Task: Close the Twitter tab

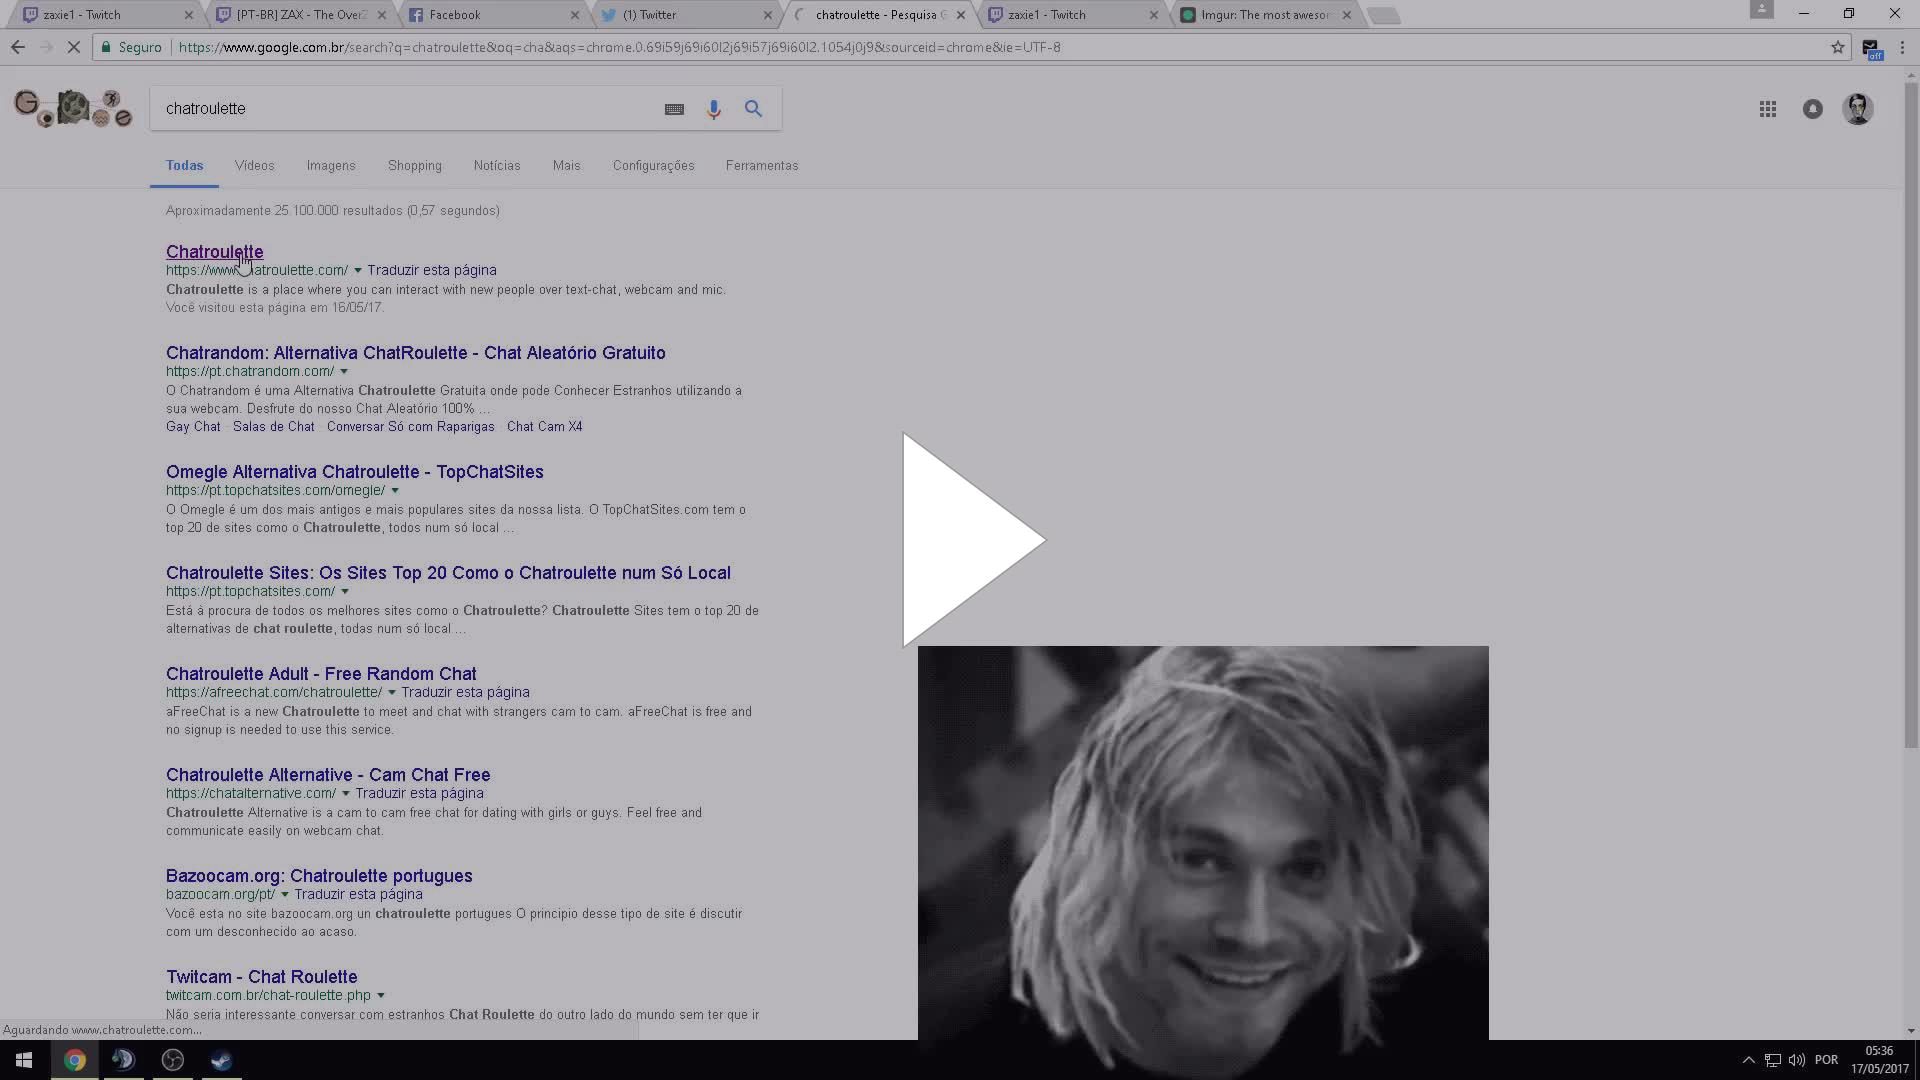Action: click(x=767, y=15)
